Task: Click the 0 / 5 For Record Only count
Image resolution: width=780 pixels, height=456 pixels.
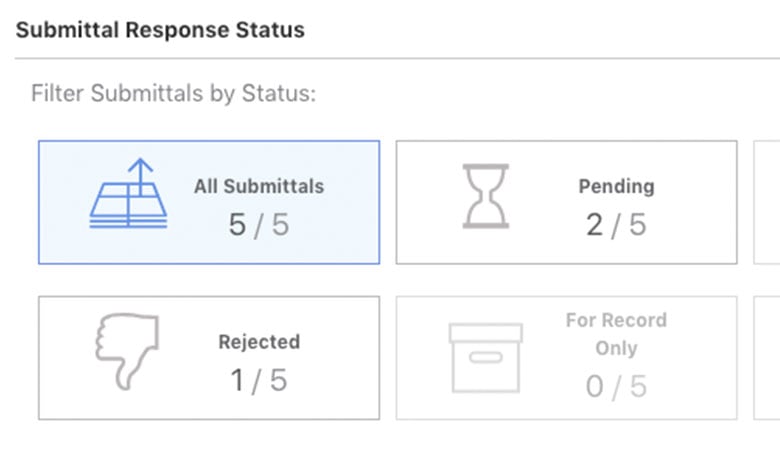Action: [616, 386]
